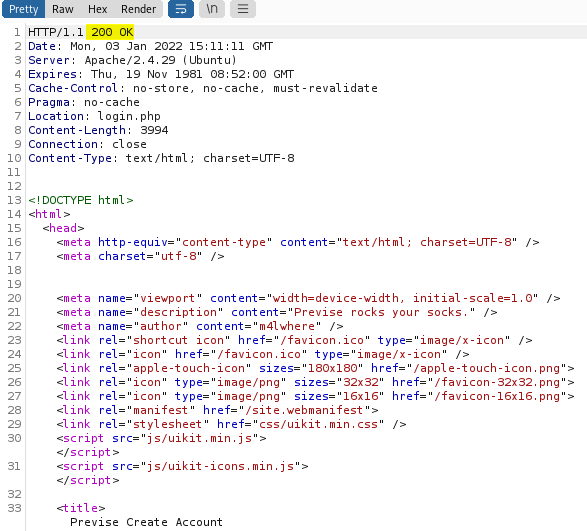Viewport: 587px width, 531px height.
Task: Click line number 33 in the gutter
Action: [x=14, y=509]
